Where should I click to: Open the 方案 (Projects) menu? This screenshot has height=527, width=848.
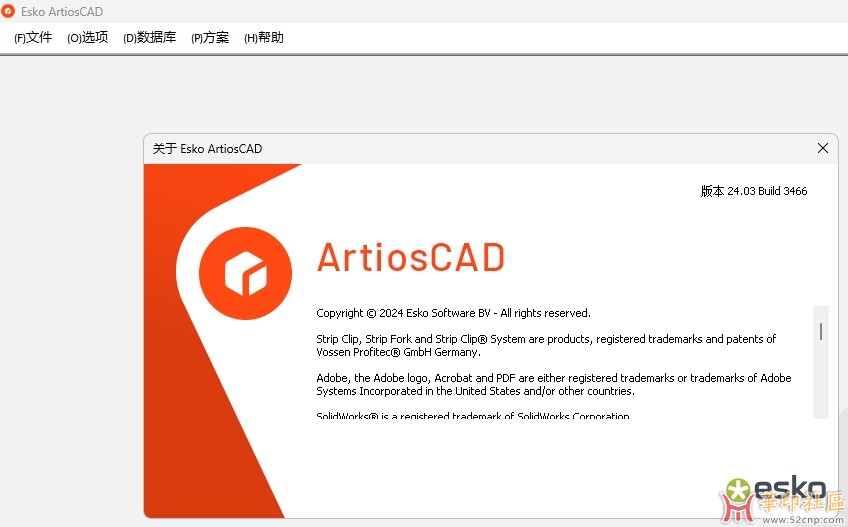click(210, 37)
